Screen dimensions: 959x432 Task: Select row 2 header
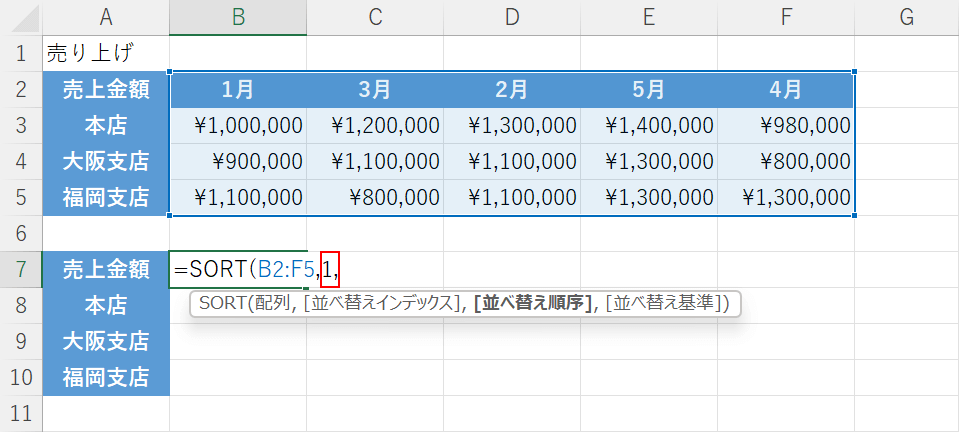point(21,90)
